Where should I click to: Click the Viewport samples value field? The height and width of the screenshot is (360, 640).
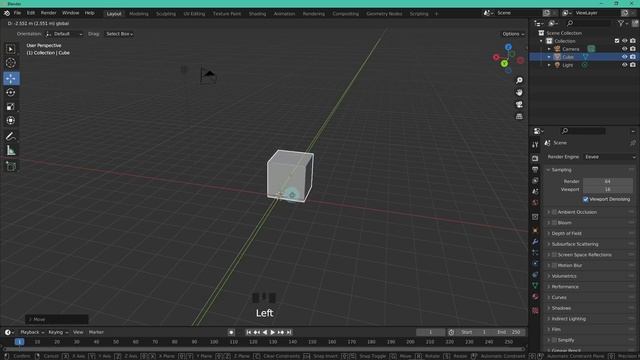(608, 189)
